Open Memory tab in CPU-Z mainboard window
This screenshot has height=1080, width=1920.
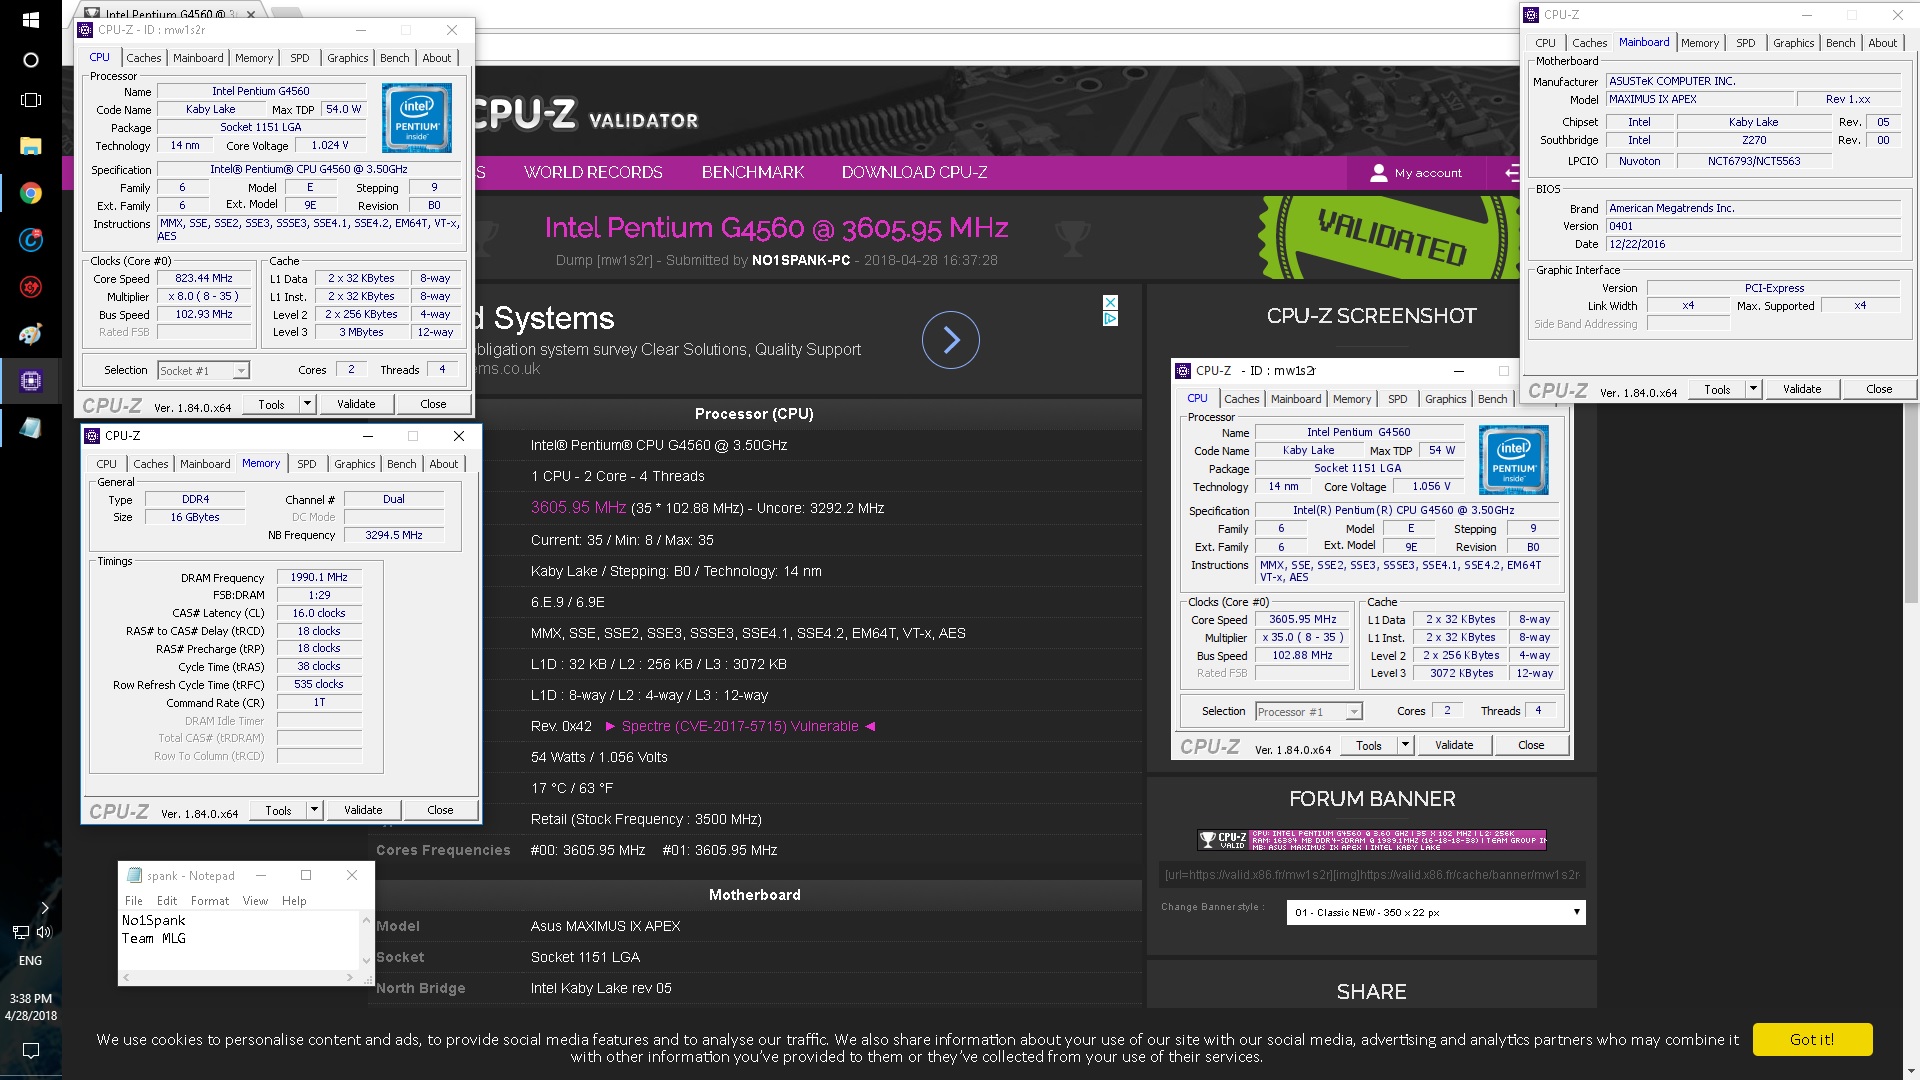coord(1700,43)
